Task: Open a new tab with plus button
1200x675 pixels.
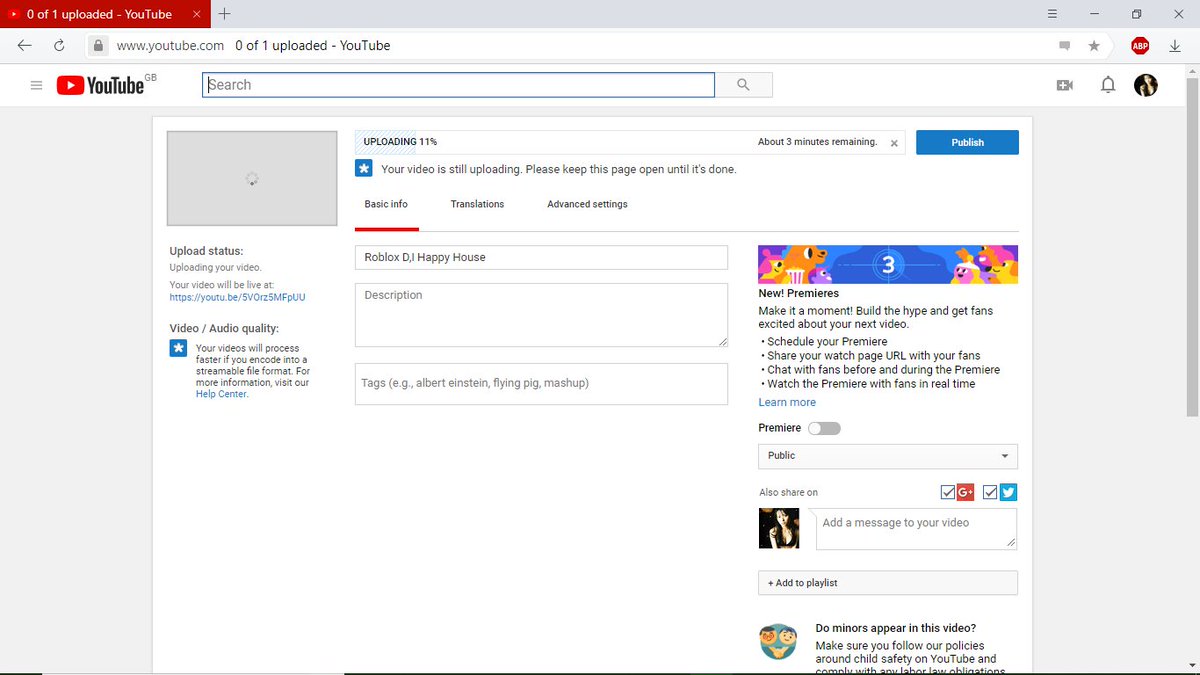Action: pos(225,14)
